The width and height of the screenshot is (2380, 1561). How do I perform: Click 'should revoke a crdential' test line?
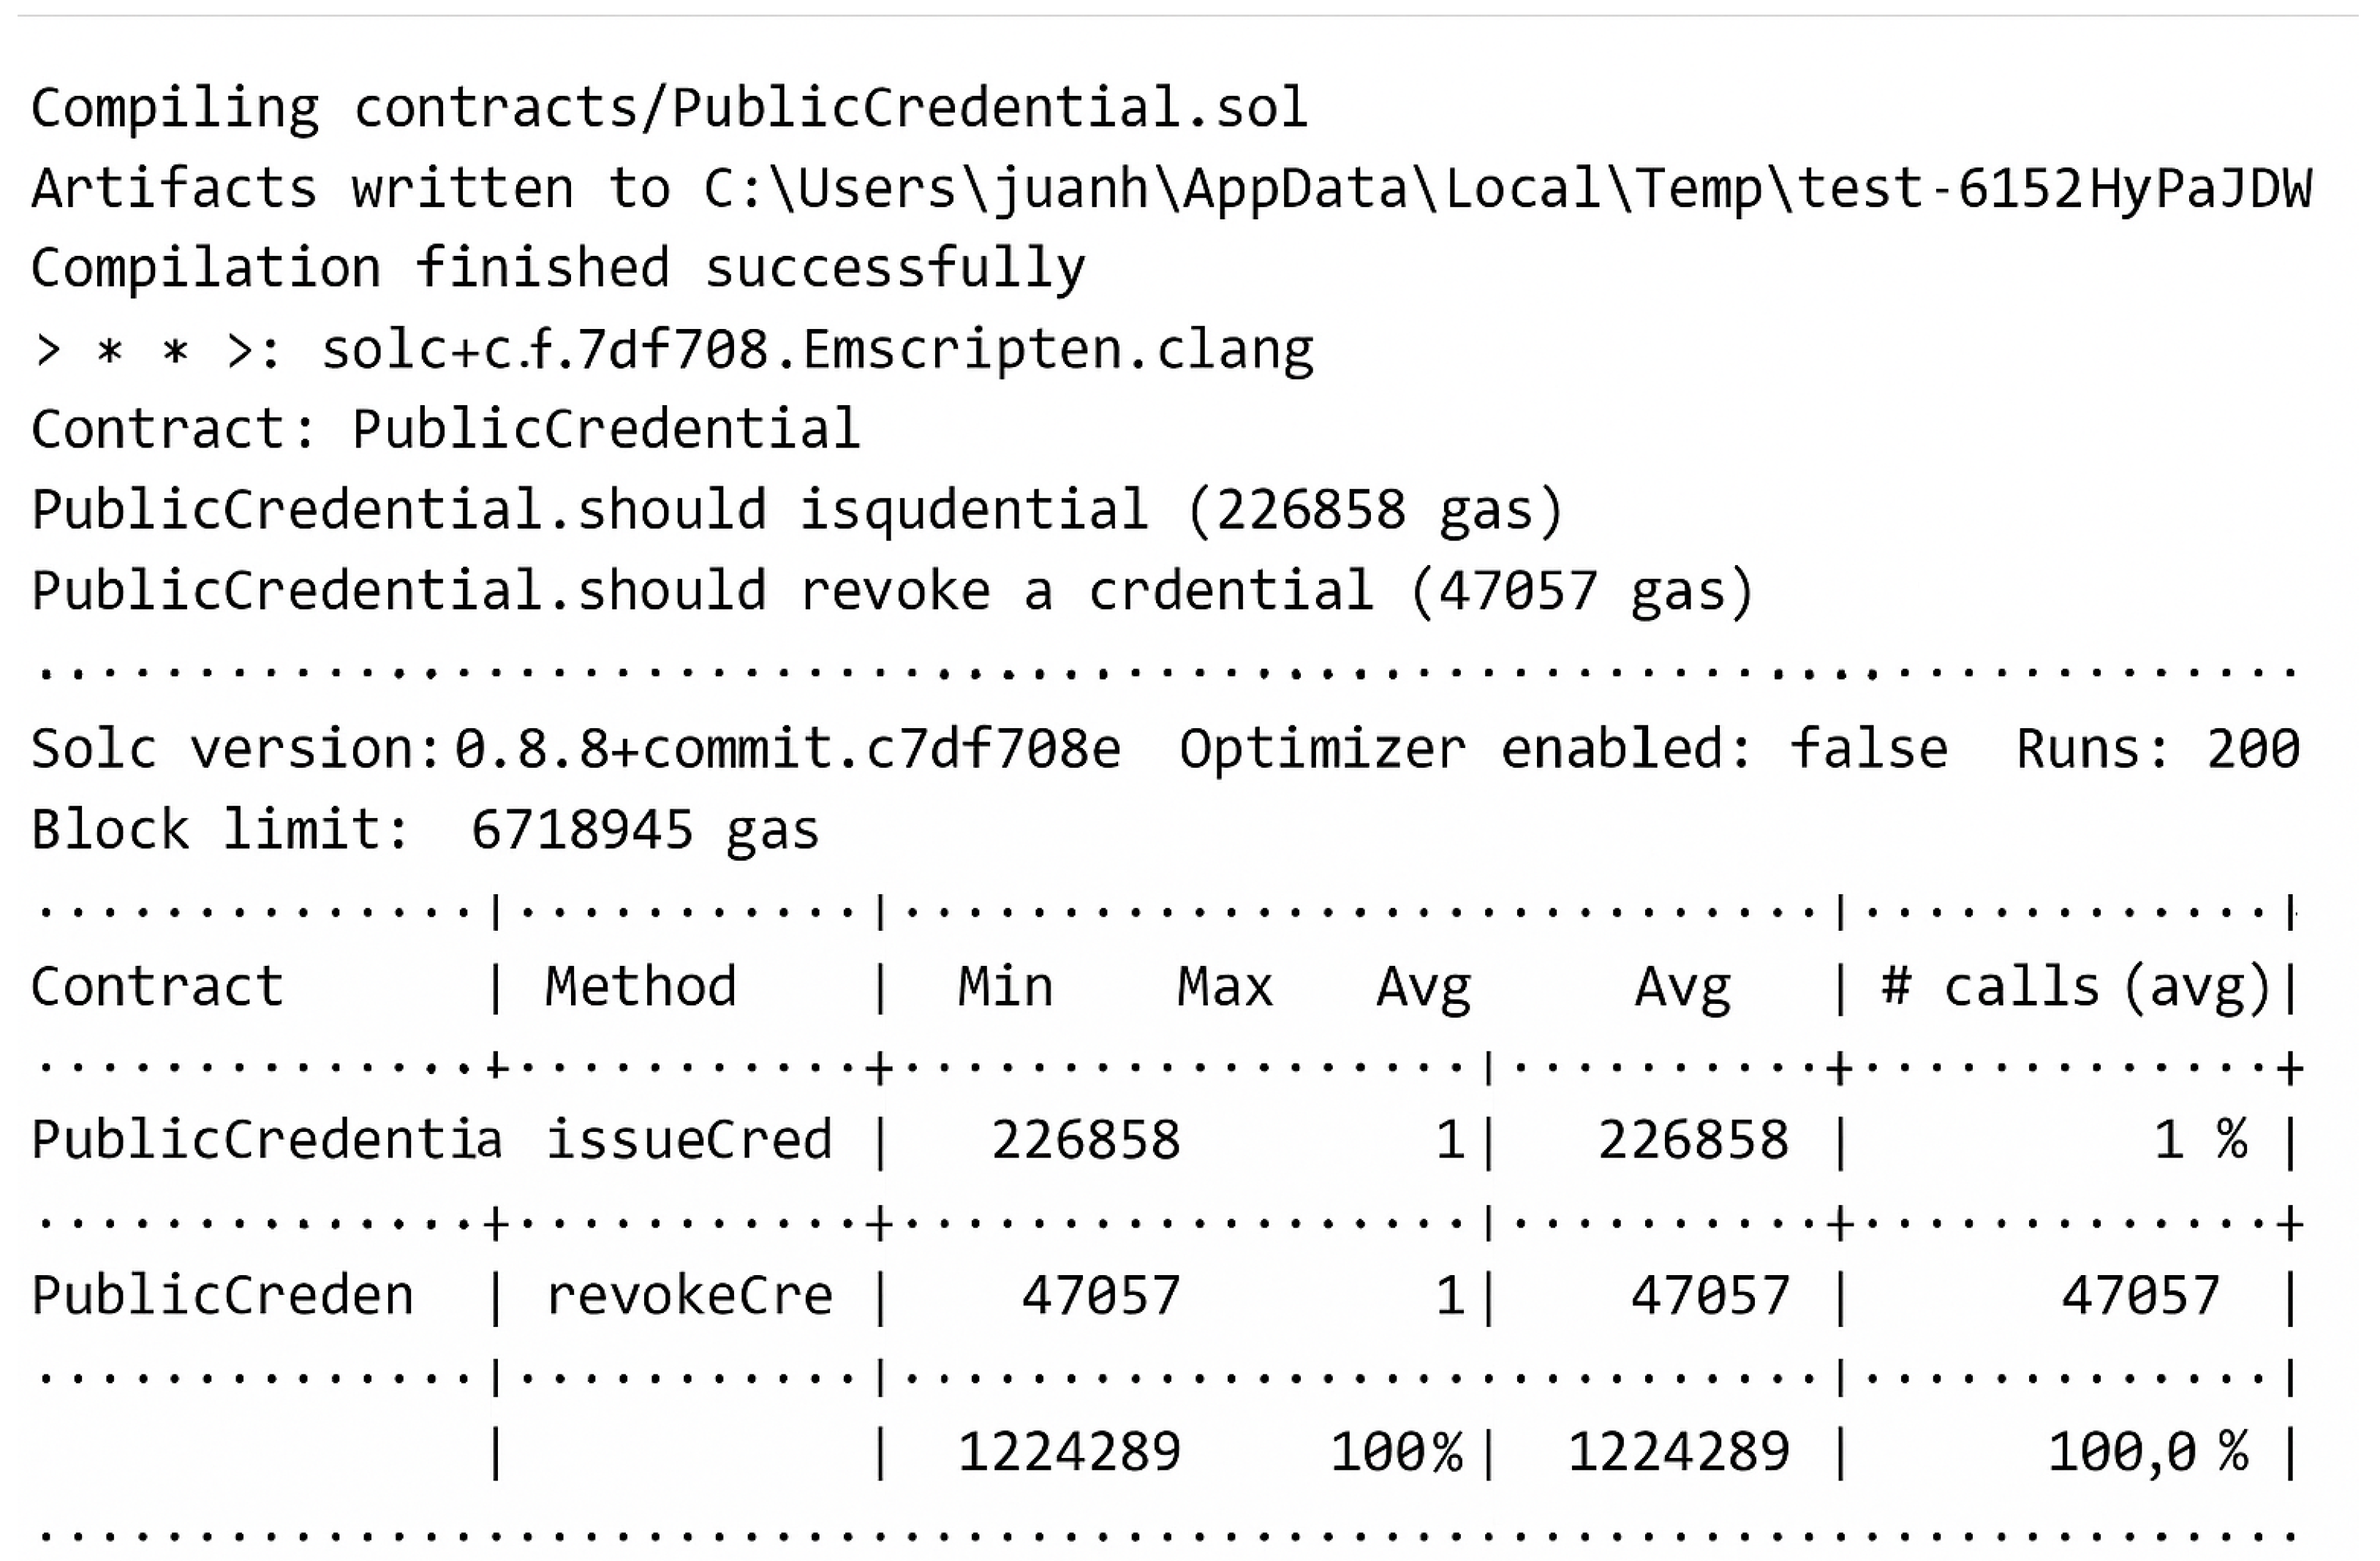coord(892,591)
